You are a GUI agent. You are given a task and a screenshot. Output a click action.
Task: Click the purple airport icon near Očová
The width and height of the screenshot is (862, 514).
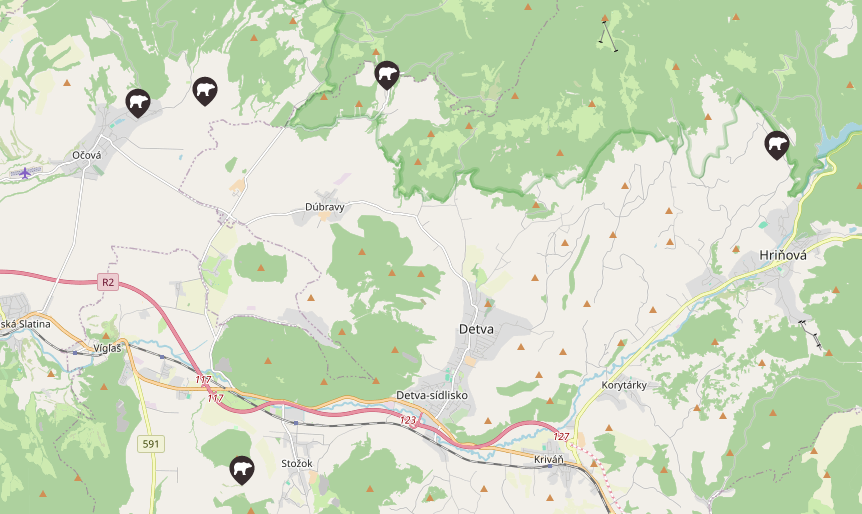pyautogui.click(x=25, y=173)
